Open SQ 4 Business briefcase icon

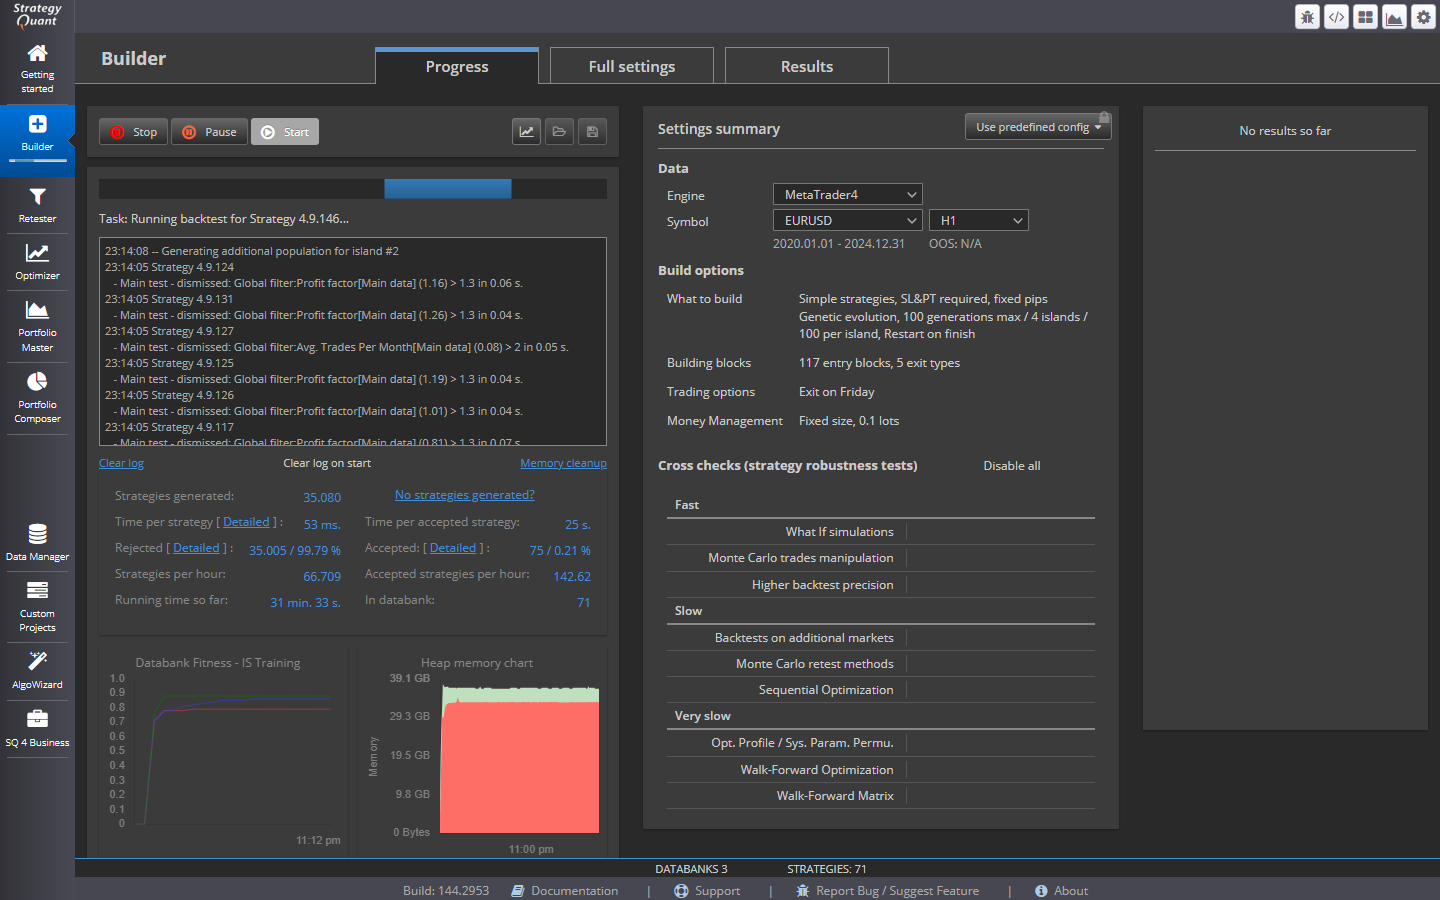(37, 718)
